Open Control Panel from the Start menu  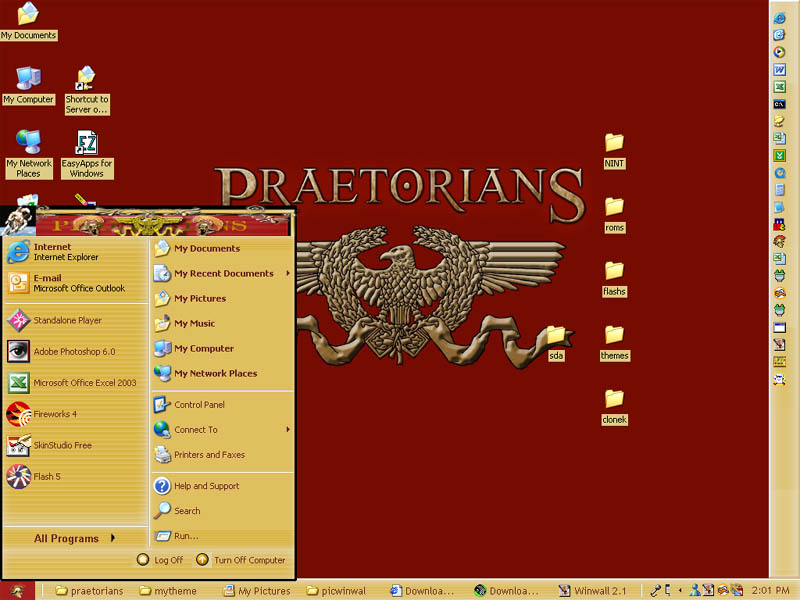222,405
